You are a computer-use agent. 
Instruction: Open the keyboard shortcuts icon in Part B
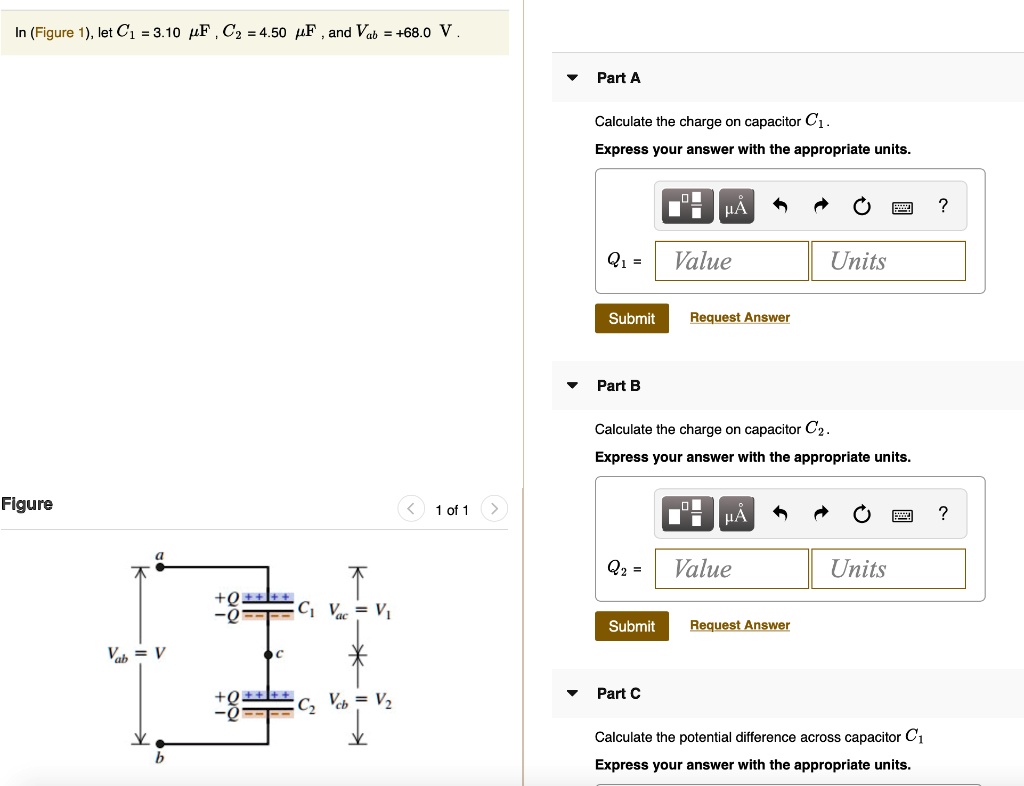coord(903,513)
